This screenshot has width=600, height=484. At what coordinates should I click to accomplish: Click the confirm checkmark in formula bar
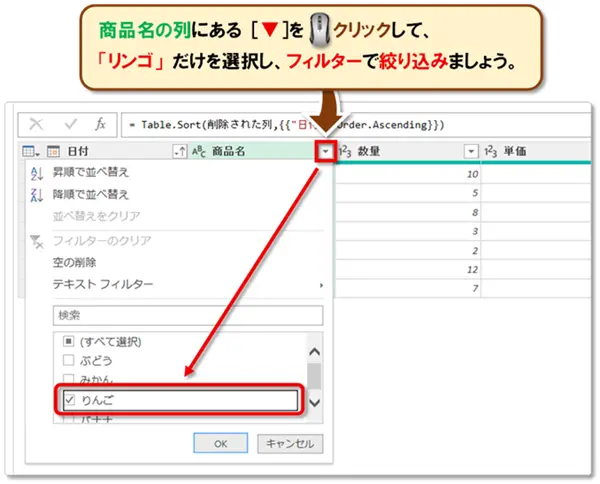[x=71, y=124]
